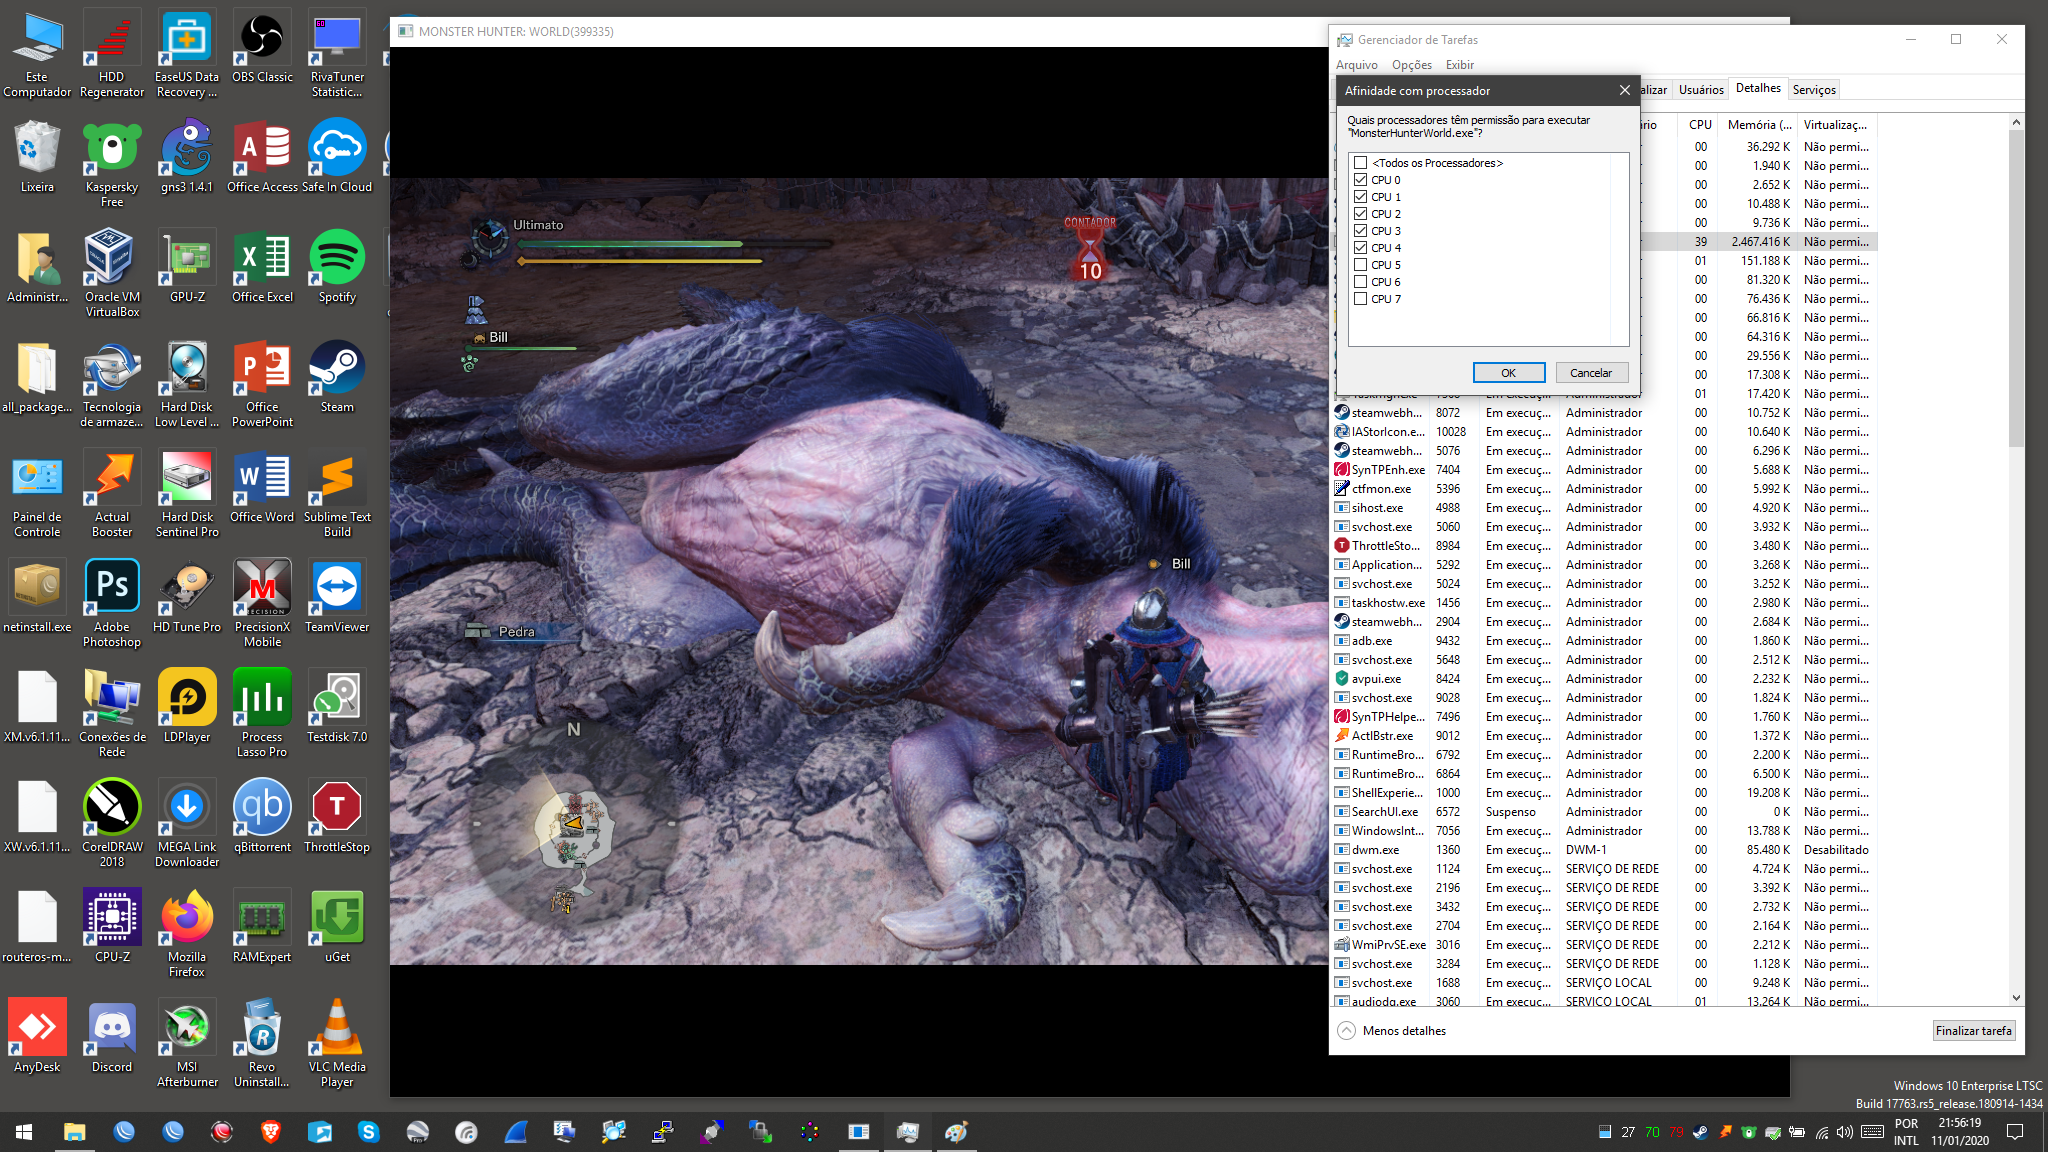Open the RivaTuner Statistics desktop icon
Image resolution: width=2048 pixels, height=1152 pixels.
tap(337, 55)
